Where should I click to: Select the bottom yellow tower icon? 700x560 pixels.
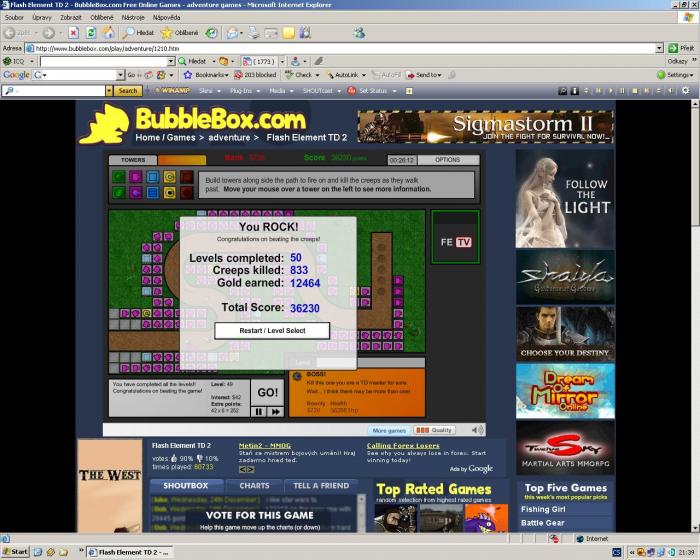(x=170, y=192)
